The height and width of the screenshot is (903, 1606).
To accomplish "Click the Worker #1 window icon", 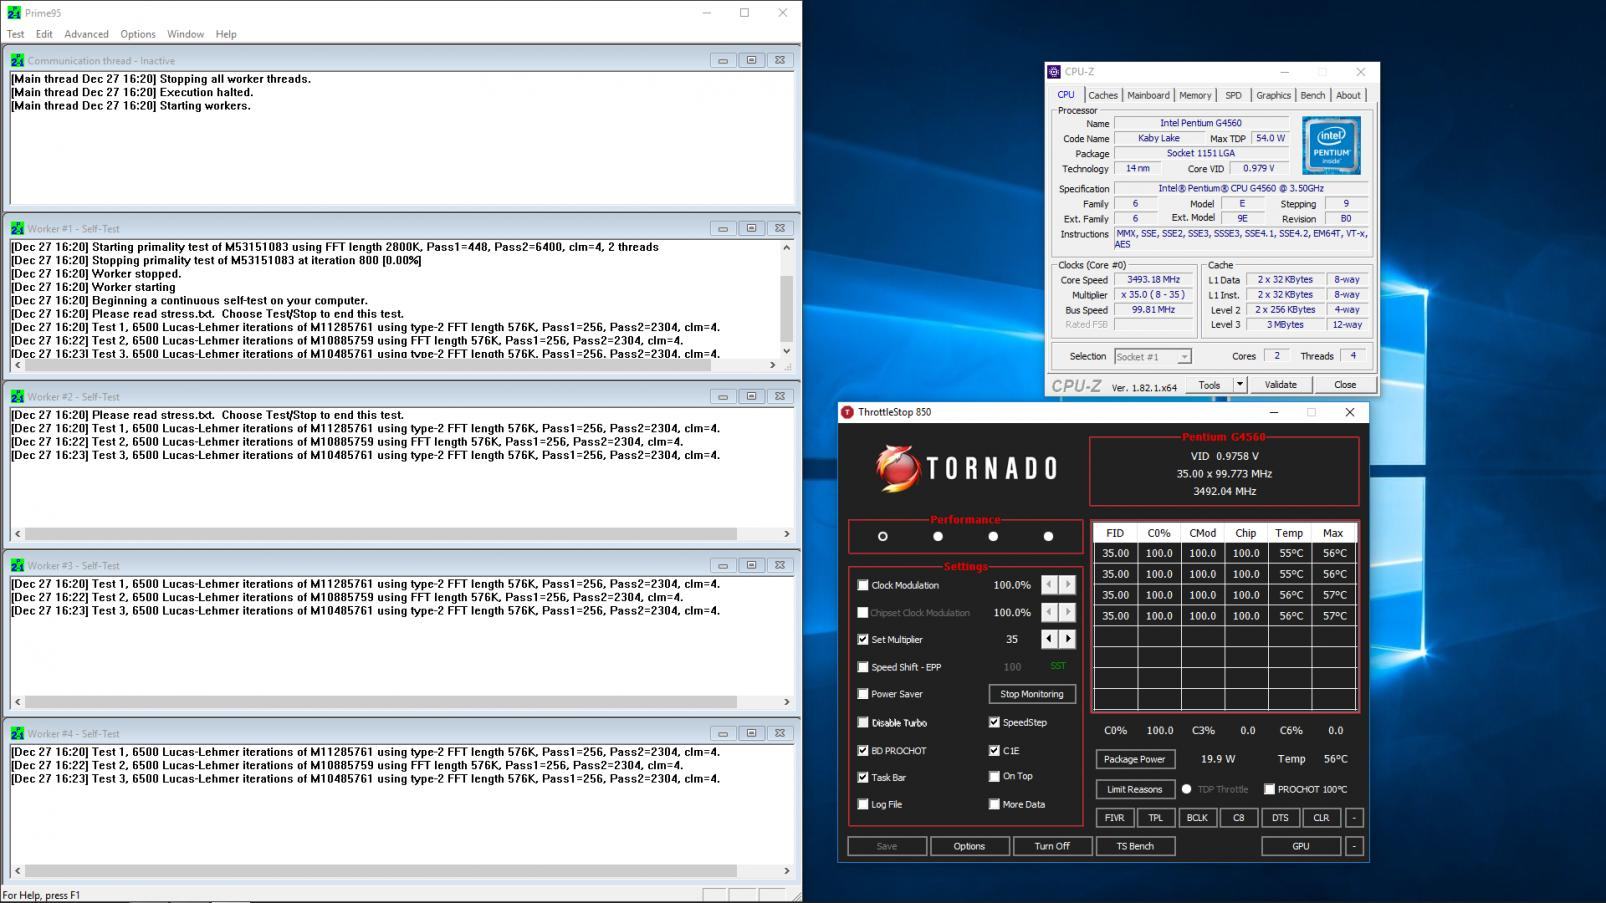I will (17, 228).
